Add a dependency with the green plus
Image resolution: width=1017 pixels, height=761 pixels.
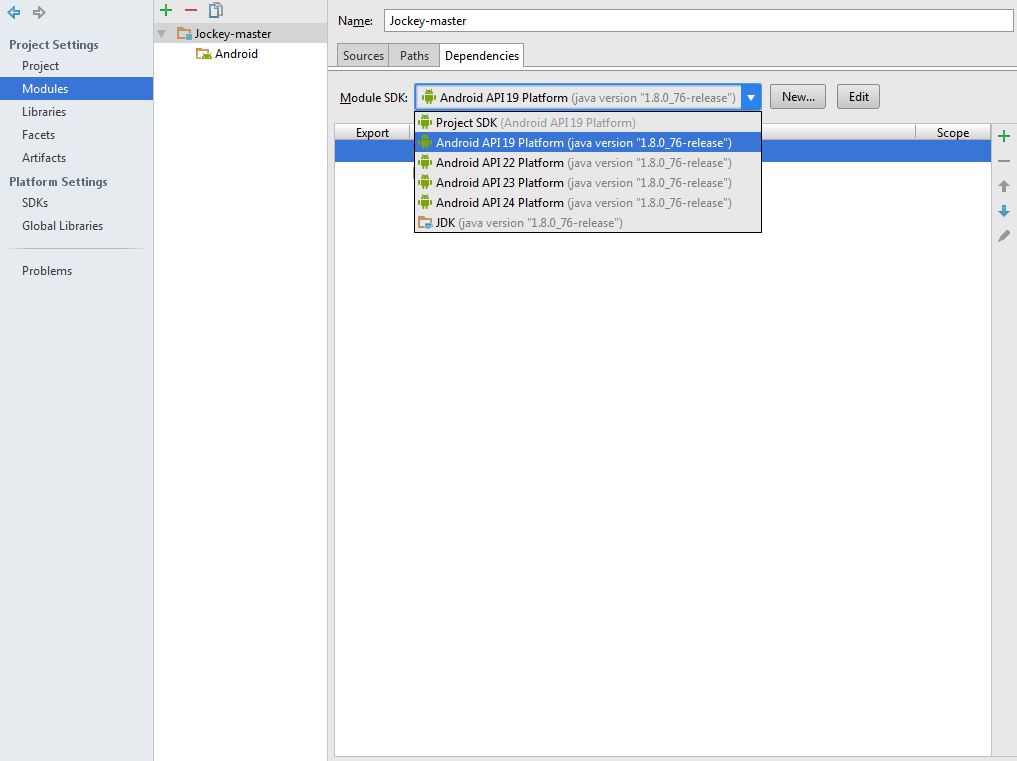(x=1004, y=136)
